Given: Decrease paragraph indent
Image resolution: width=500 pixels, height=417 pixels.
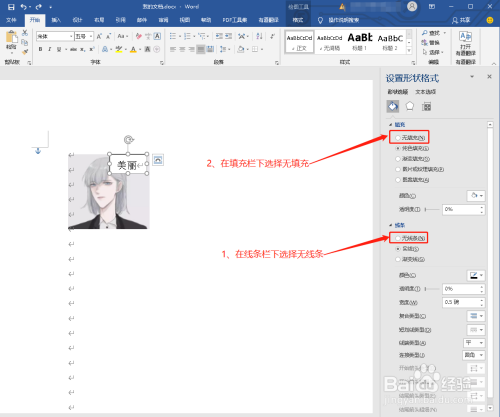Looking at the screenshot, I should click(x=219, y=36).
